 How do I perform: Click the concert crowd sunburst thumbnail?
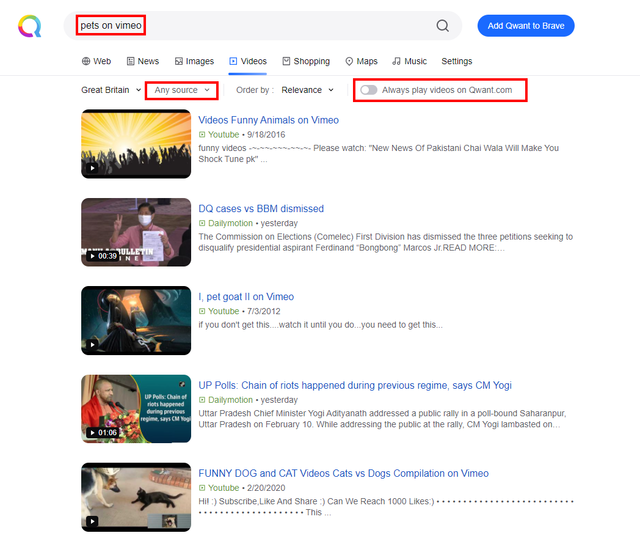[136, 144]
